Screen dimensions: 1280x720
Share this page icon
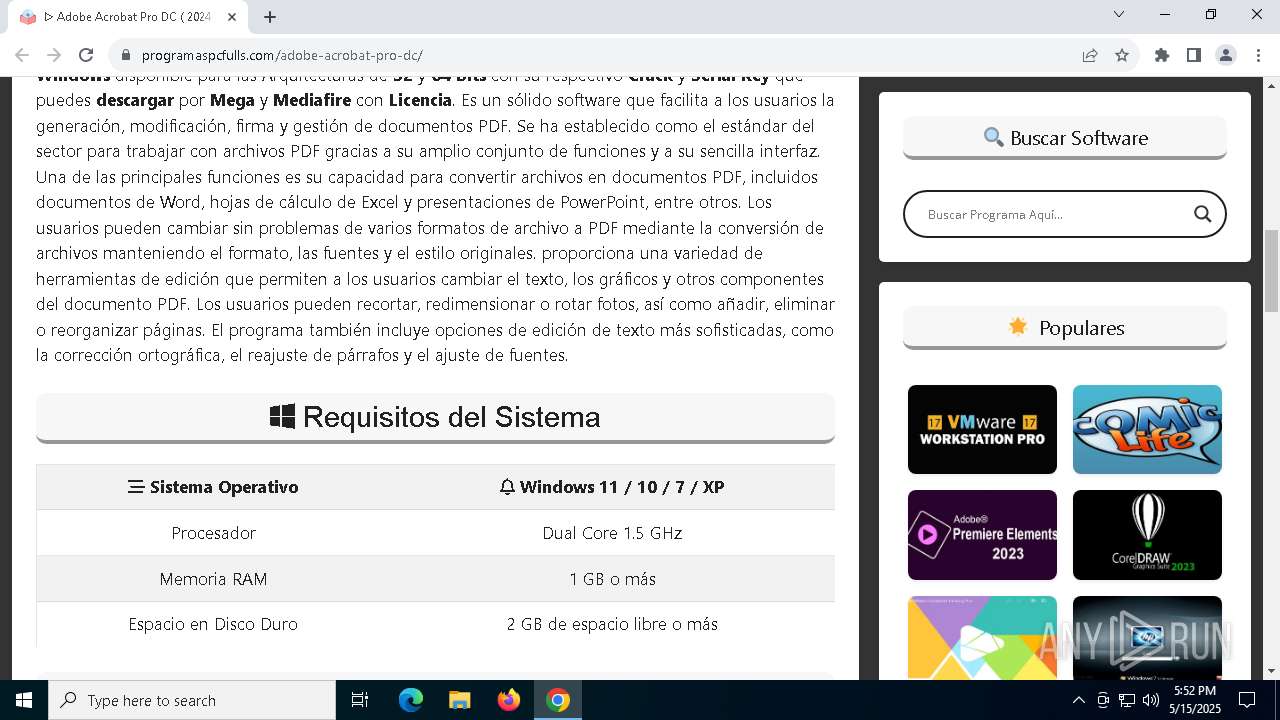point(1090,55)
